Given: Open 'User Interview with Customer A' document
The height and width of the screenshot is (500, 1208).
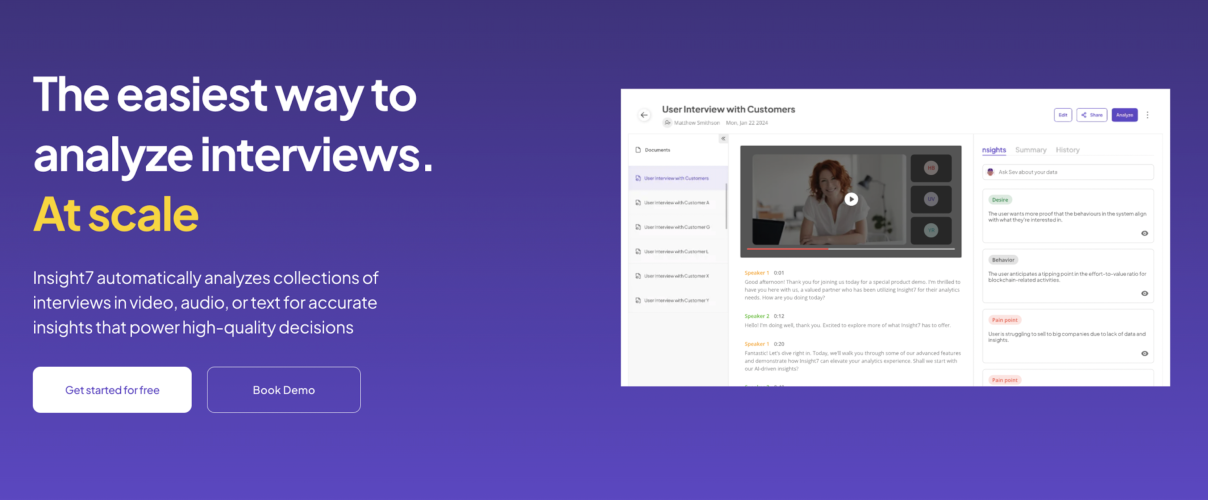Looking at the screenshot, I should tap(678, 202).
